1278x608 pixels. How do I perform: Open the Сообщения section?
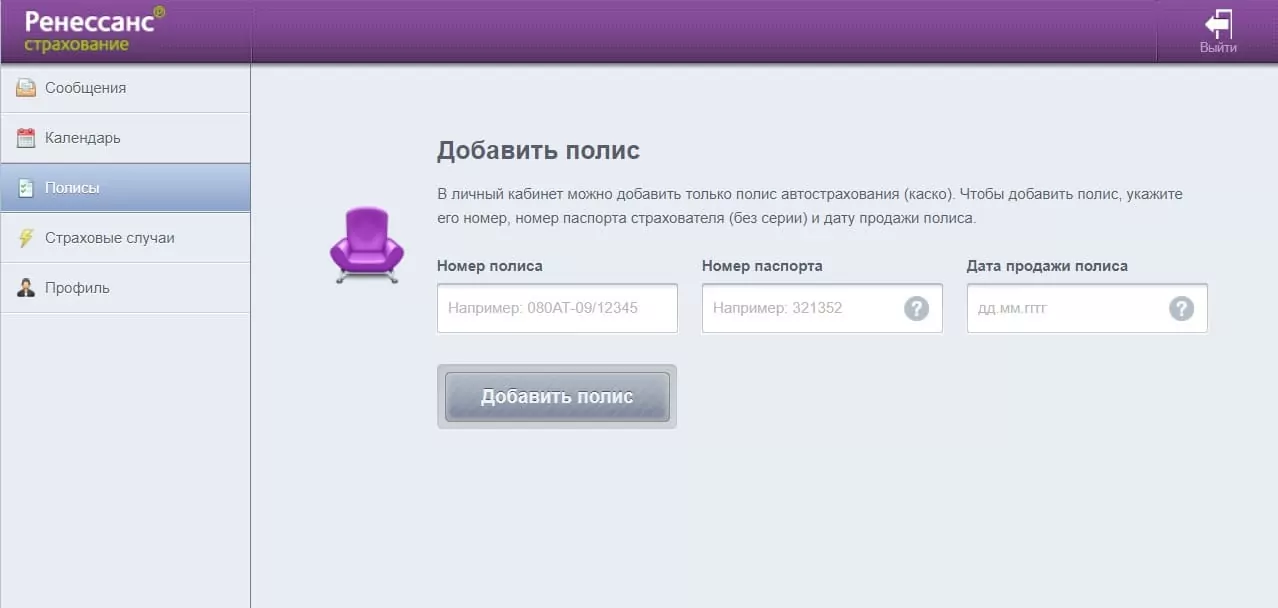tap(85, 88)
